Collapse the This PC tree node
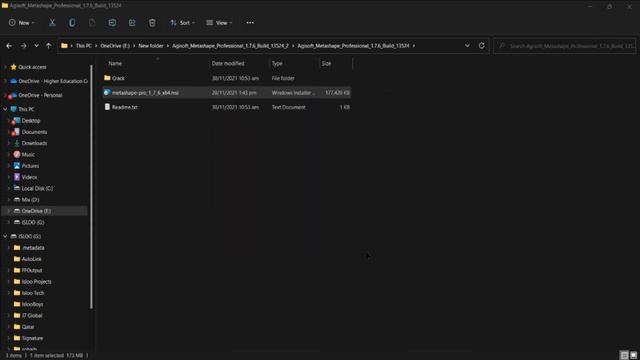This screenshot has width=640, height=360. coord(5,109)
